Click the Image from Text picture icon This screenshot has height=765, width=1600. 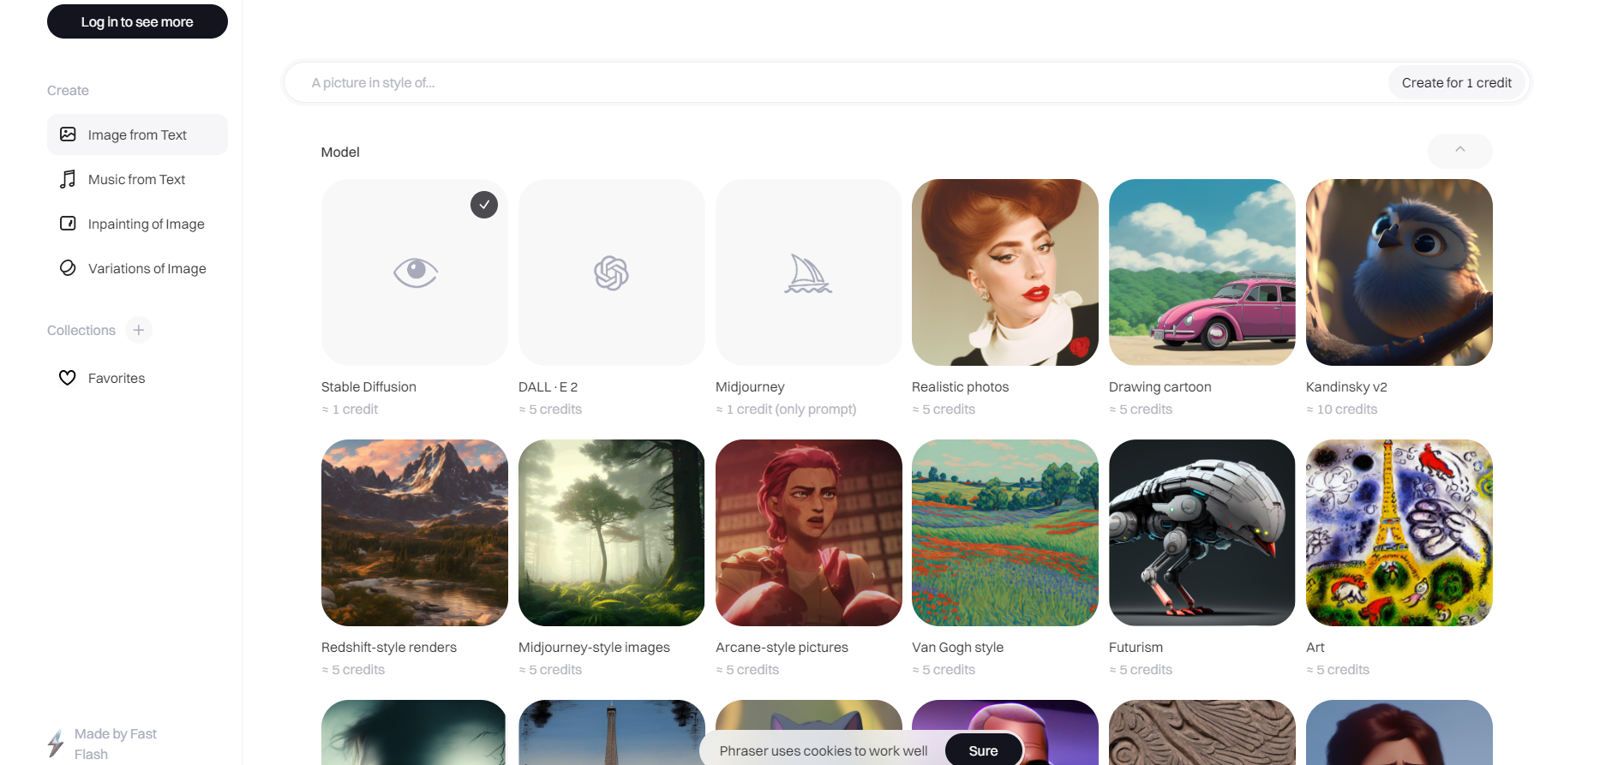pos(68,134)
